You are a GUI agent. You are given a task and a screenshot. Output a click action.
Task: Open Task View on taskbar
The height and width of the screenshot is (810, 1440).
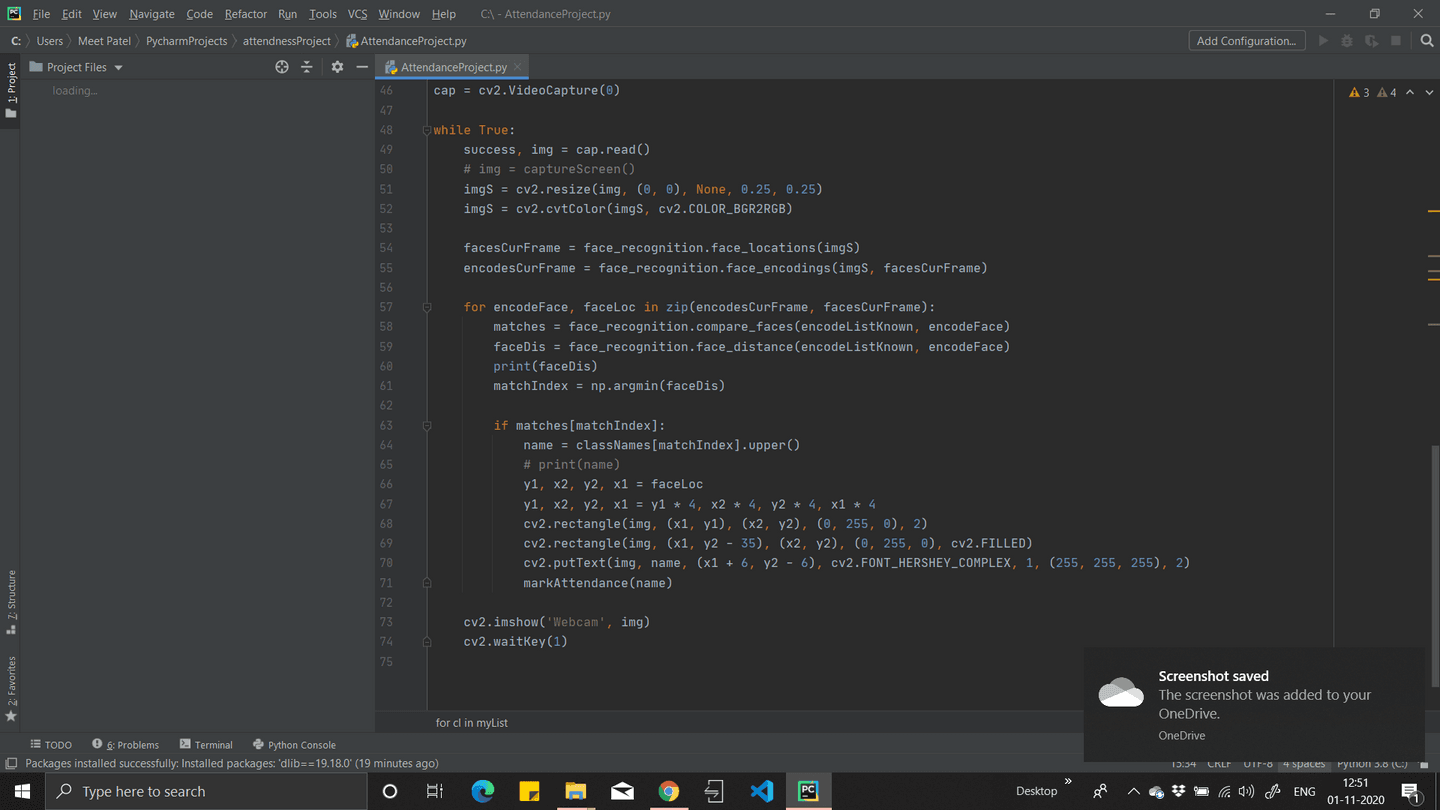(x=435, y=791)
